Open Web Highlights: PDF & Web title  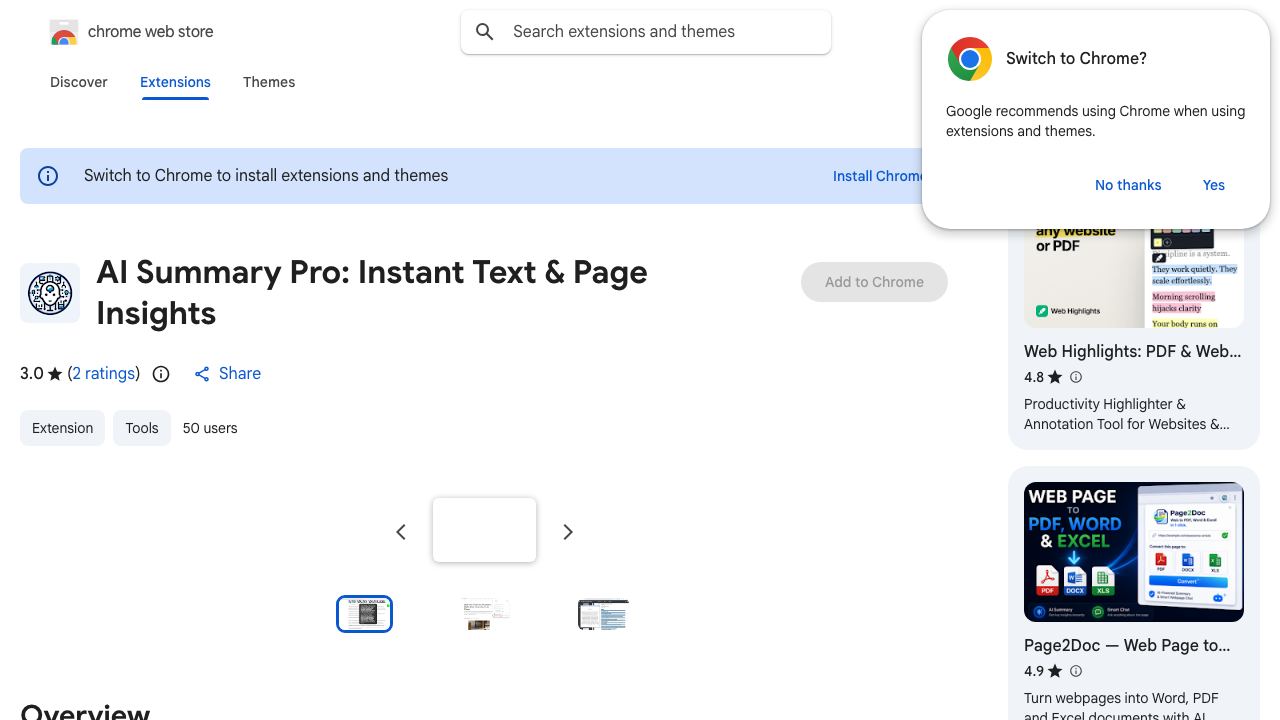[1133, 351]
